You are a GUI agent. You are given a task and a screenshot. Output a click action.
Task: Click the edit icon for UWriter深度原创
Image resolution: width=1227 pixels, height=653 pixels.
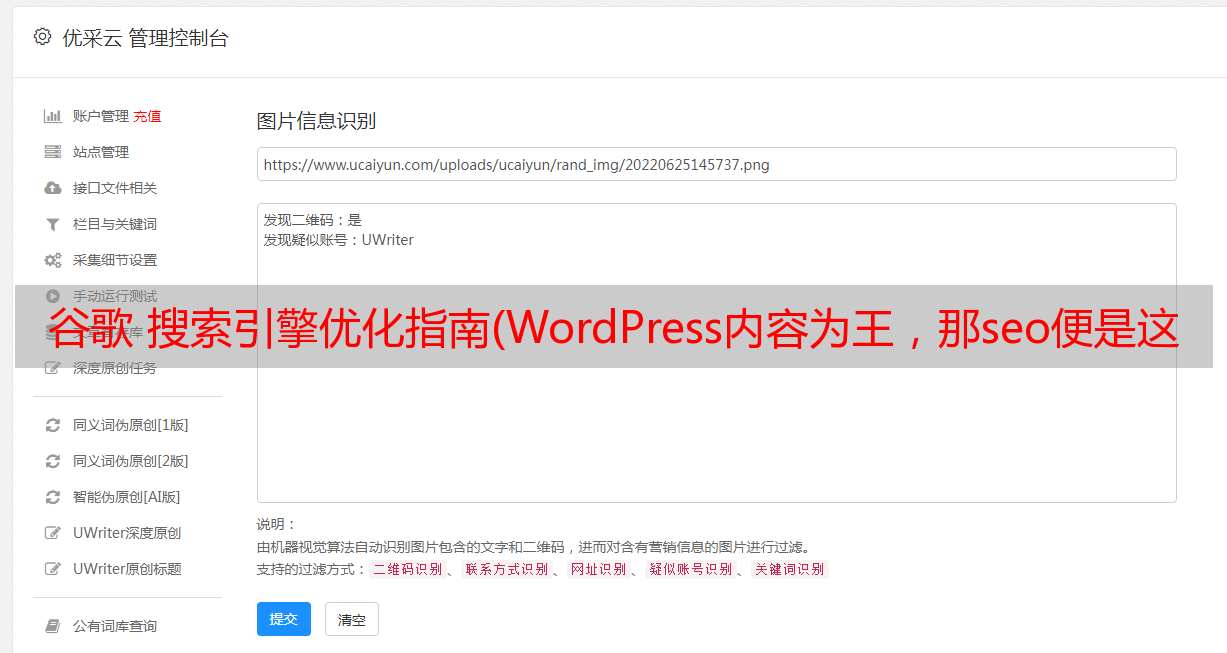pyautogui.click(x=53, y=533)
